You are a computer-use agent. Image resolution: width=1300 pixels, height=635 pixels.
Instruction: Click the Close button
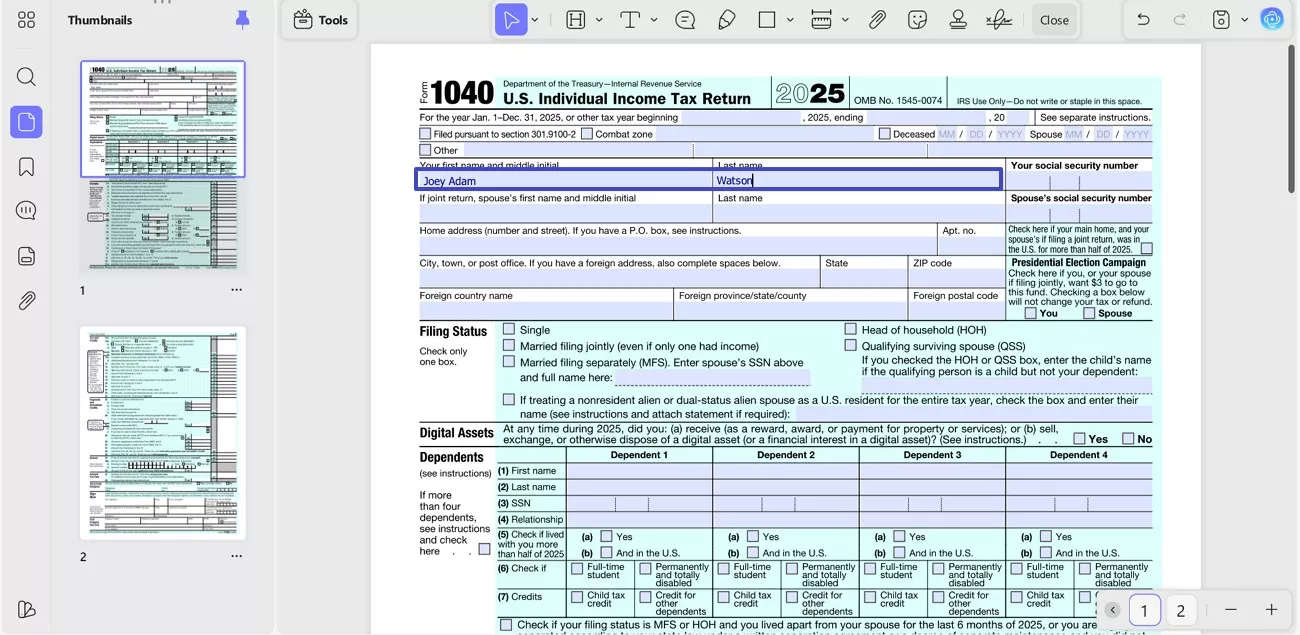click(x=1055, y=19)
